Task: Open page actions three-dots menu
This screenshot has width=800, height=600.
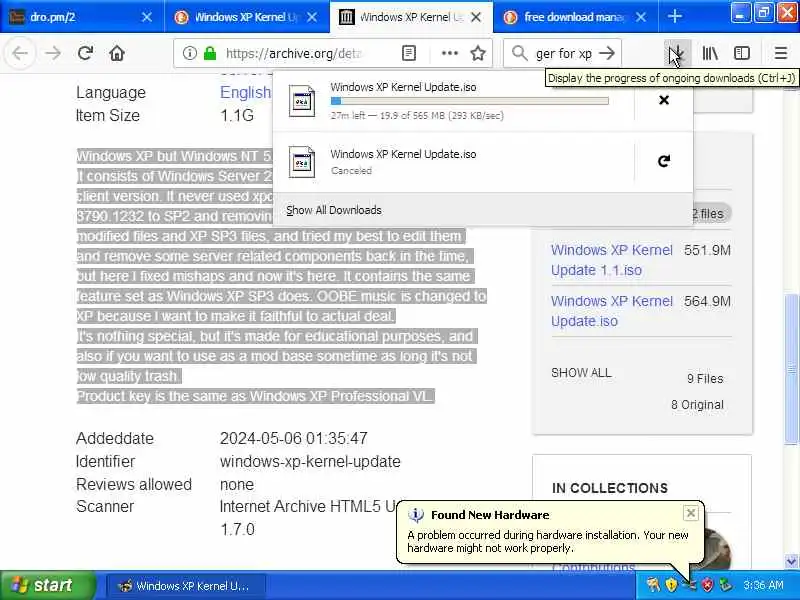Action: tap(449, 53)
